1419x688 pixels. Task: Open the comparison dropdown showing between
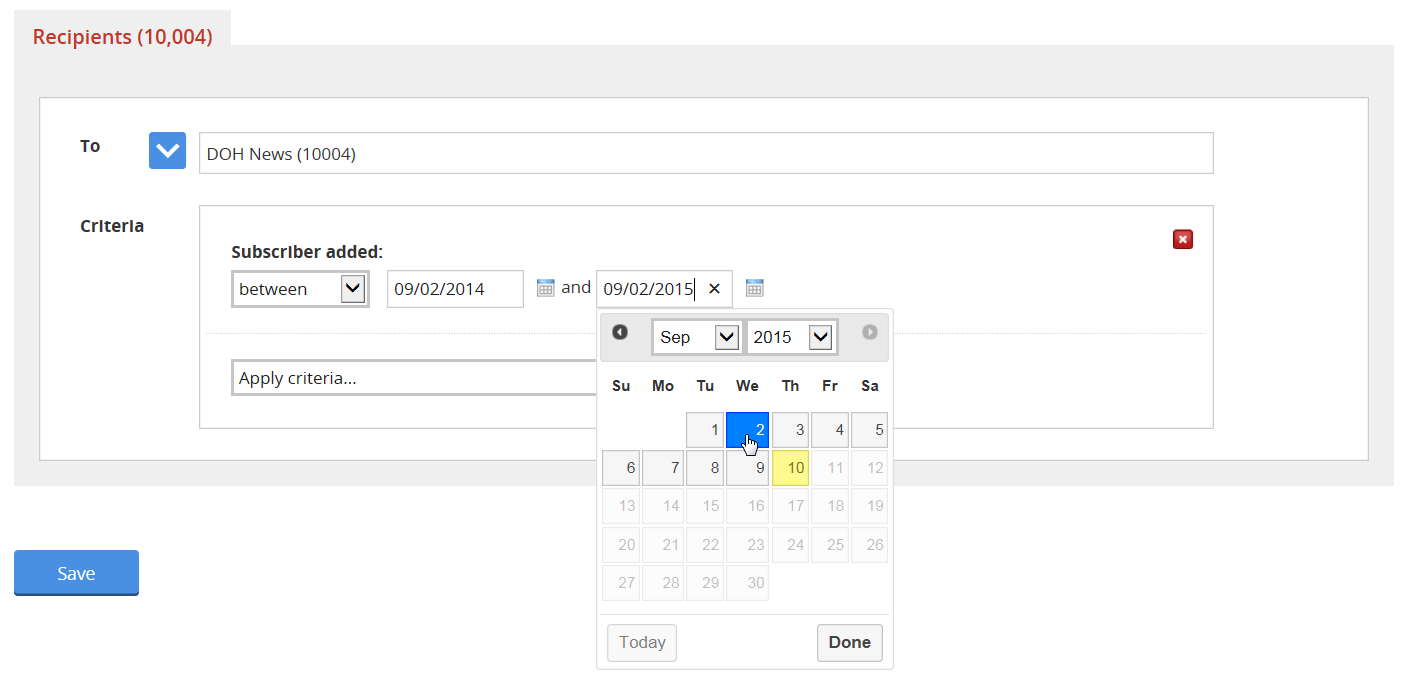(300, 288)
